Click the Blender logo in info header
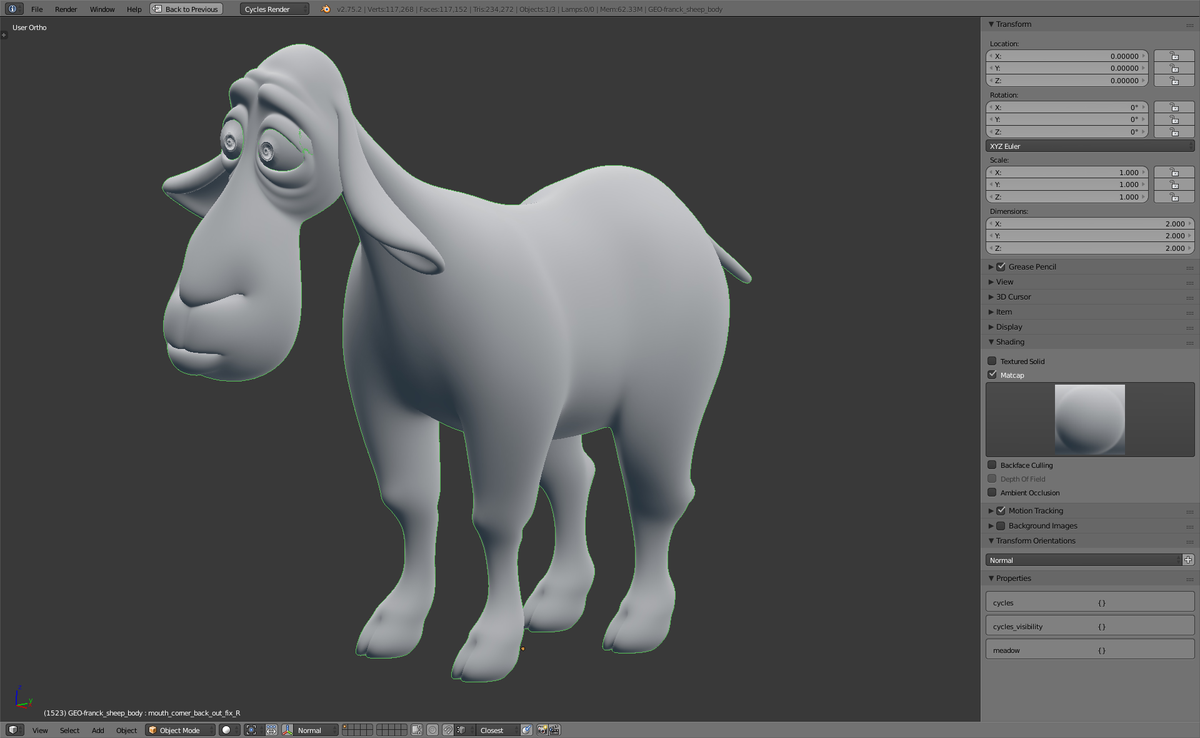Viewport: 1200px width, 738px height. pyautogui.click(x=327, y=9)
